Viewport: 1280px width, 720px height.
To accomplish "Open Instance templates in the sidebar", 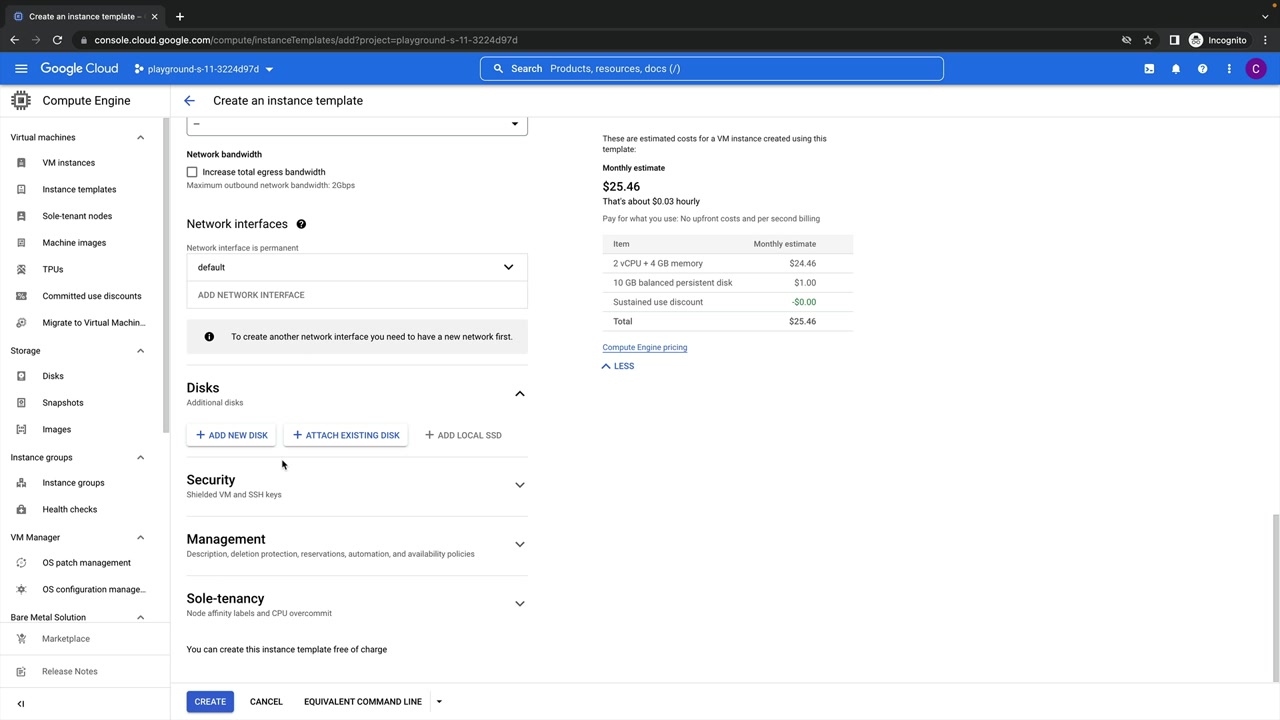I will point(79,189).
